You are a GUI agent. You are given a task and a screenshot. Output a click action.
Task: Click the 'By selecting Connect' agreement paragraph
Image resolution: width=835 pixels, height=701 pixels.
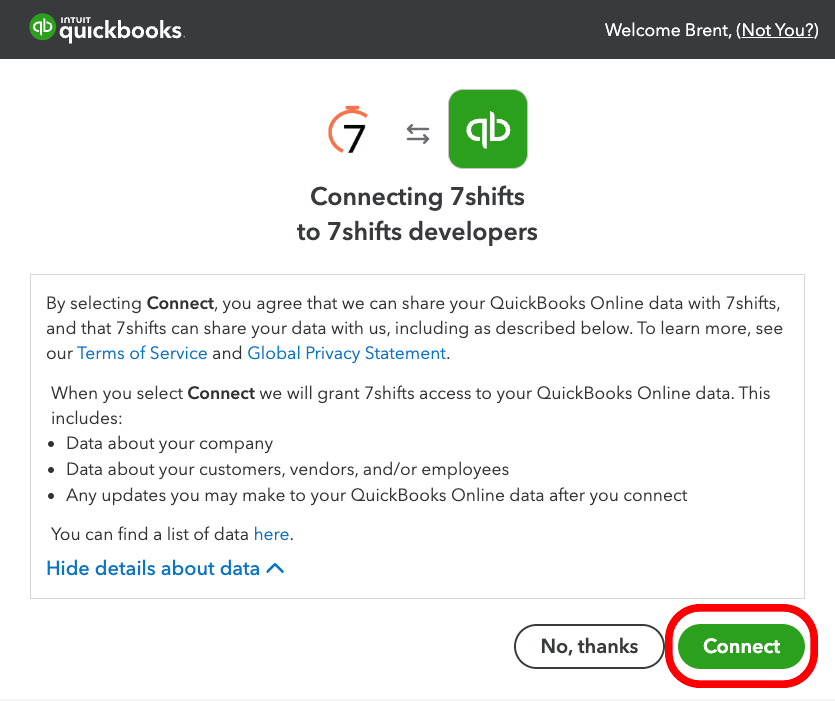click(414, 328)
